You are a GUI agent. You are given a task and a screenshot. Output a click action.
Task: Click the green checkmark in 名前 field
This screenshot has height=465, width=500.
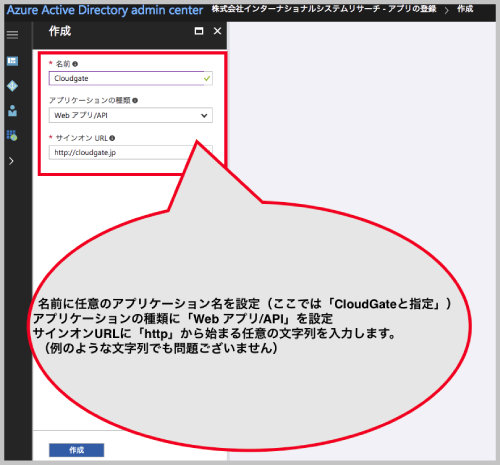207,79
